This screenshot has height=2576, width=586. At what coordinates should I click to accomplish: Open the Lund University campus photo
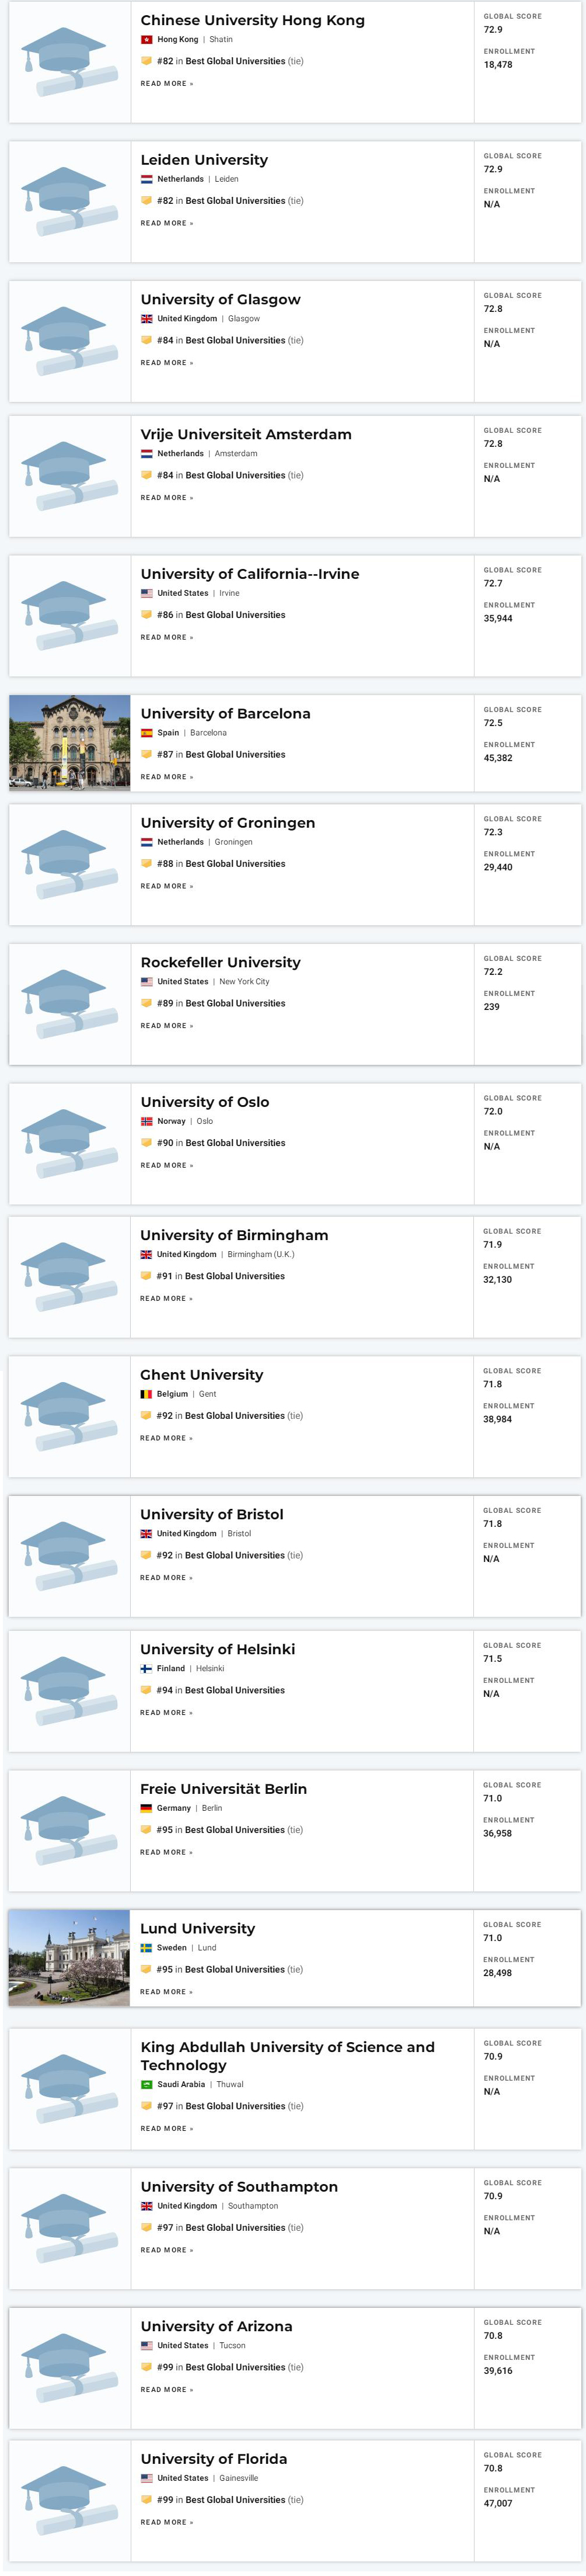pyautogui.click(x=69, y=1957)
